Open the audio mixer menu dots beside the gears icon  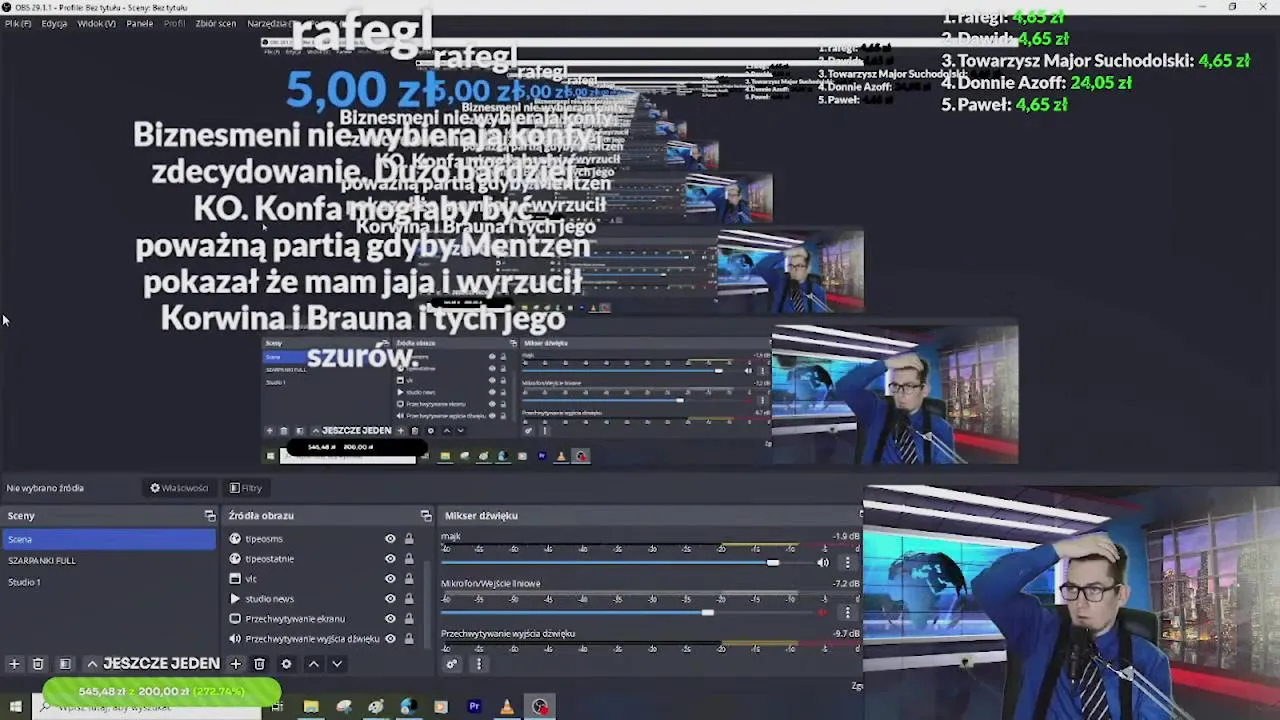478,664
